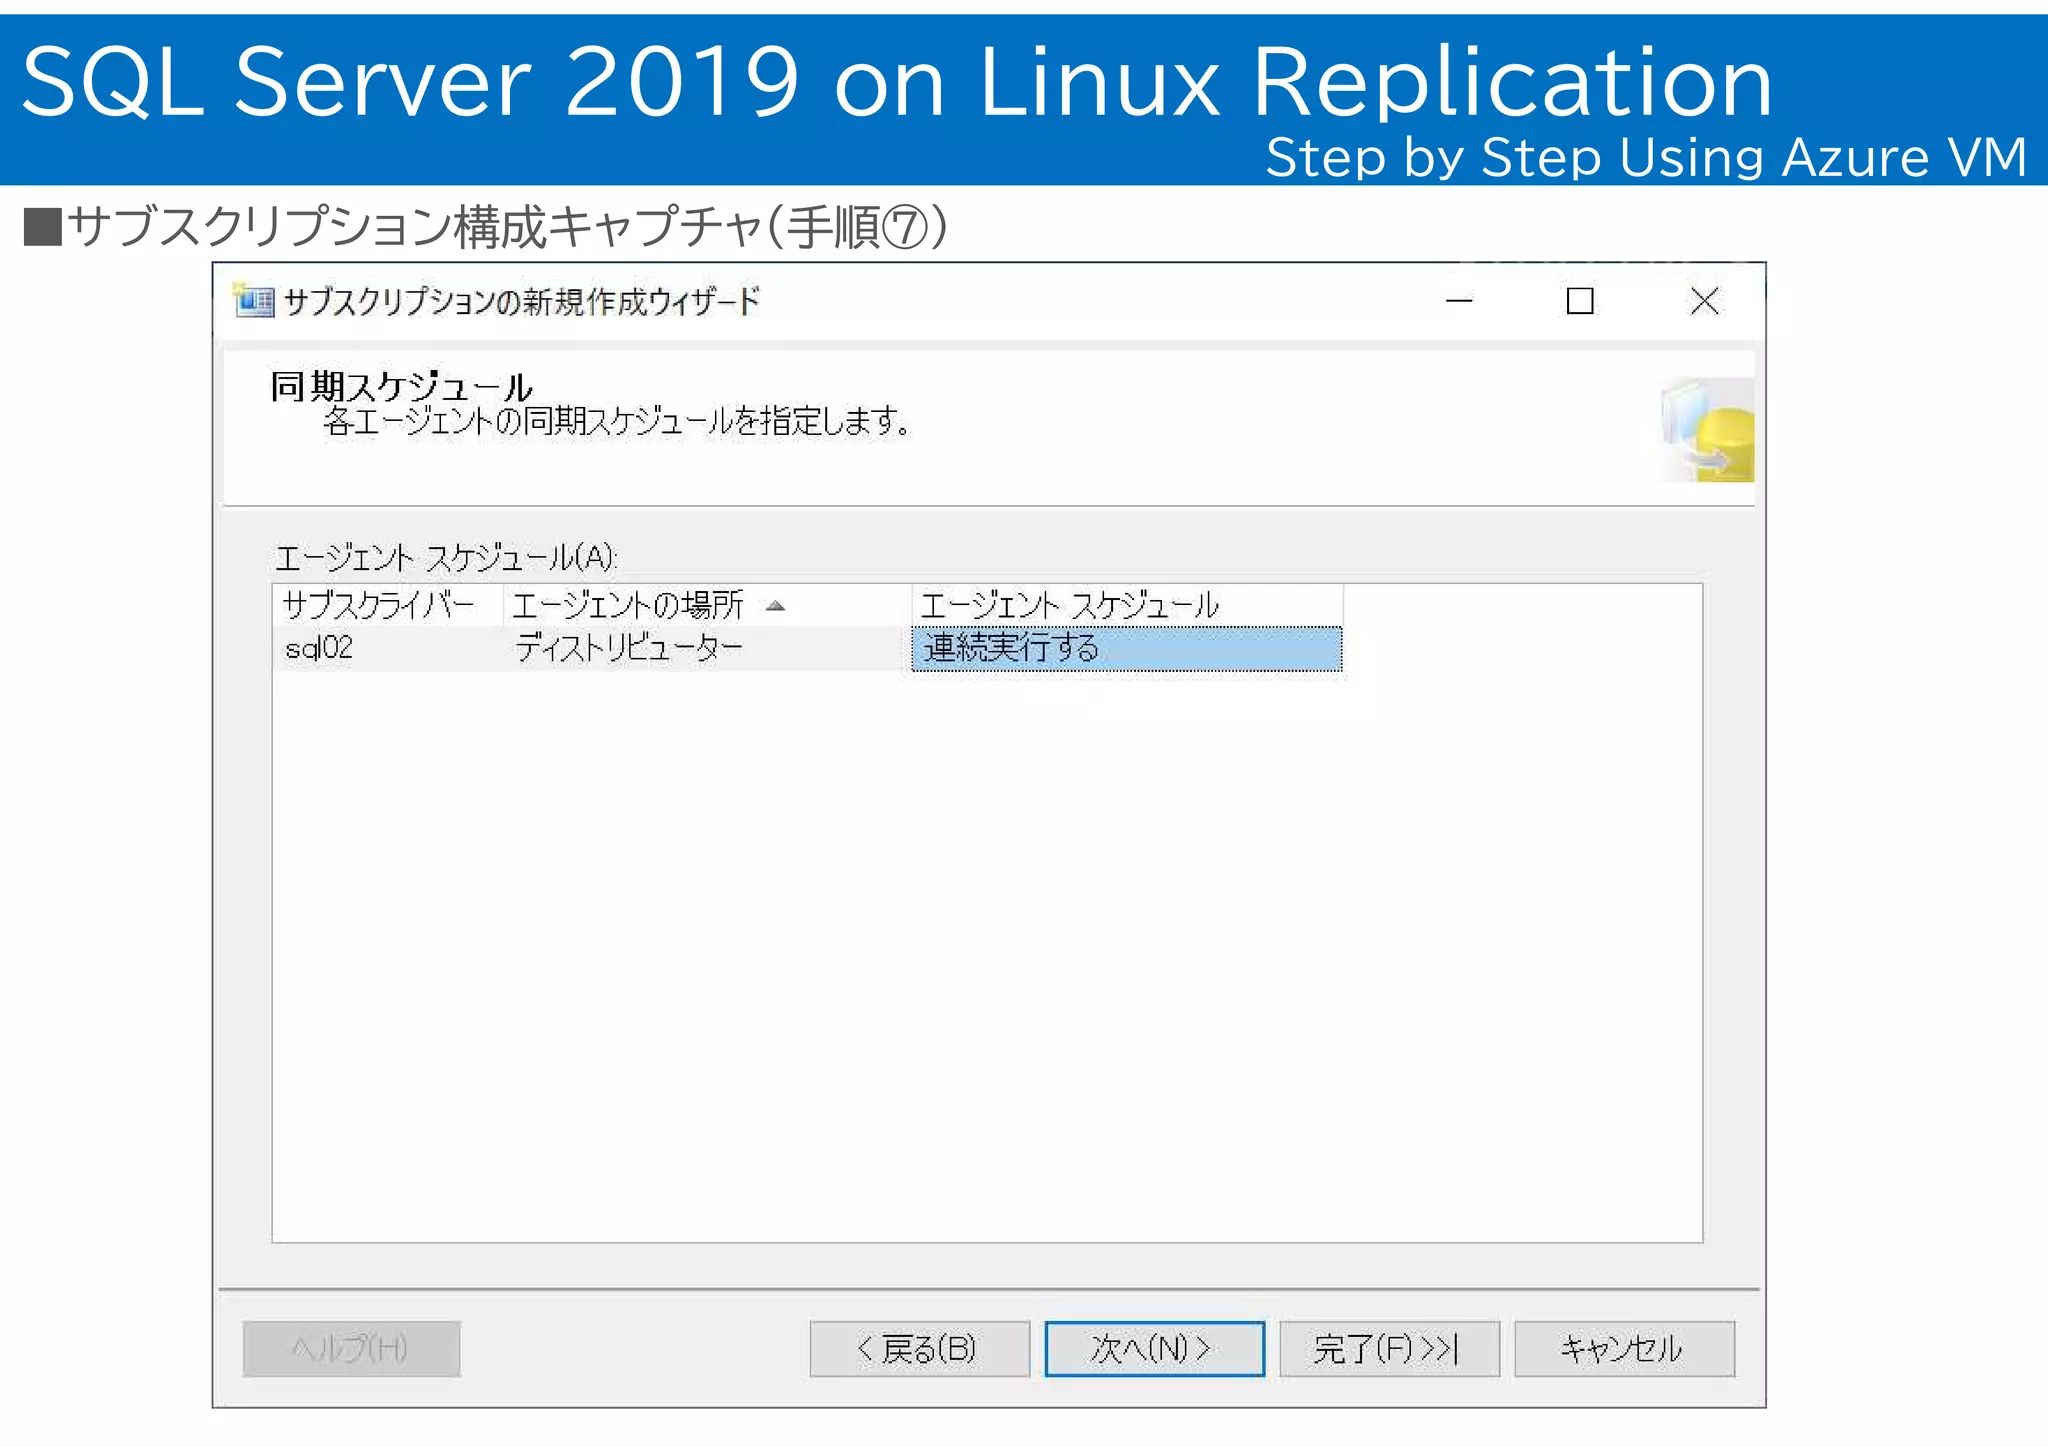Minimize the subscription wizard window
The height and width of the screenshot is (1447, 2048).
(1459, 300)
